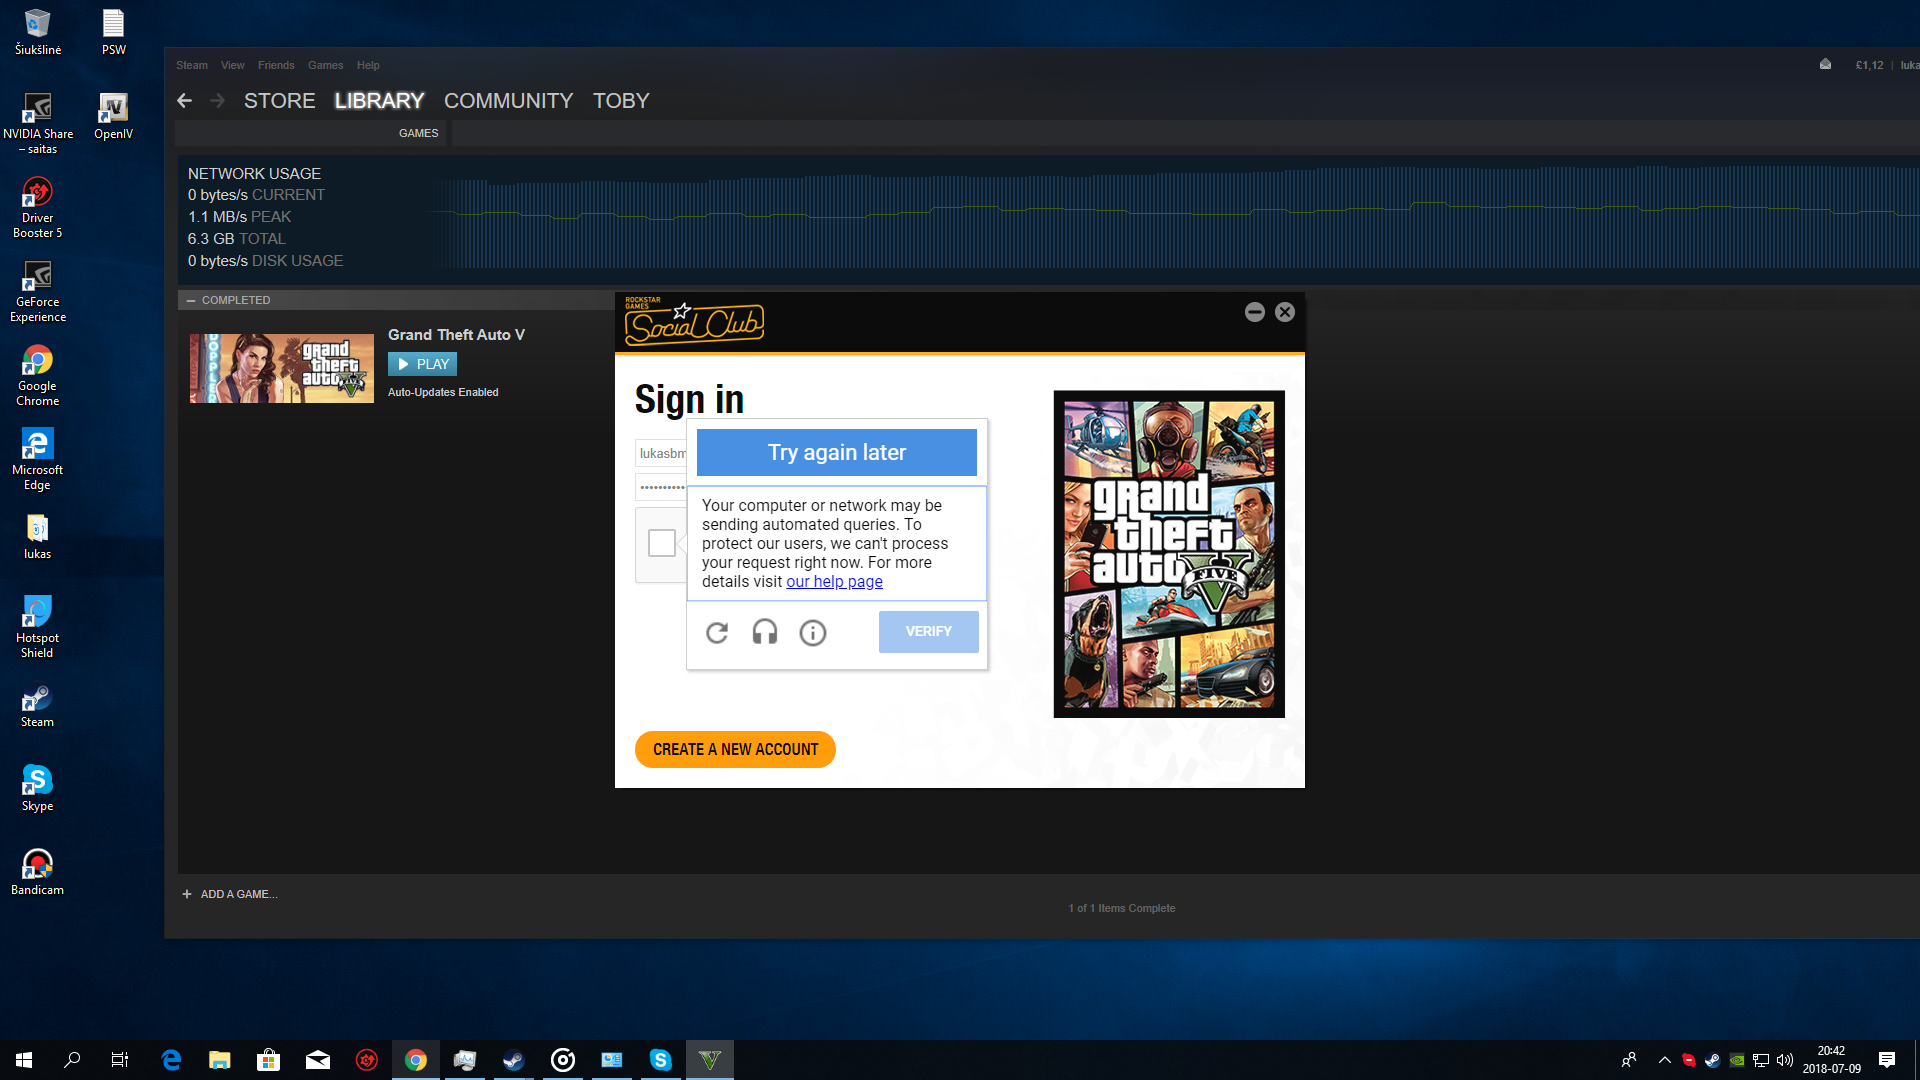The height and width of the screenshot is (1080, 1920).
Task: Open Task View on taskbar
Action: point(120,1060)
